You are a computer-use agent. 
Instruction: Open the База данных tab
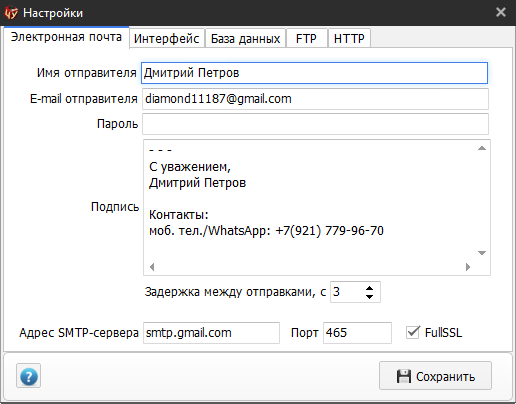pos(245,39)
